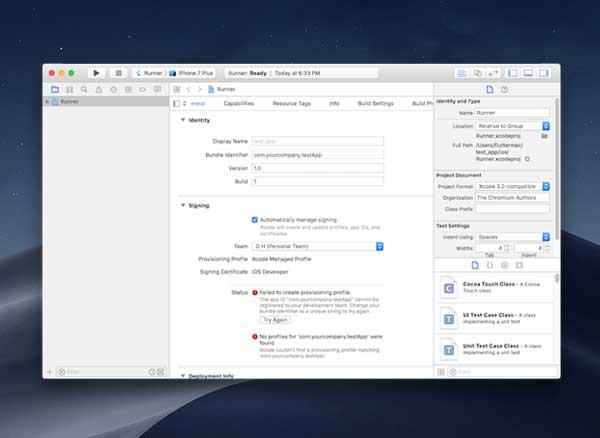The height and width of the screenshot is (438, 600).
Task: Adjust the Indent width stepper
Action: point(547,248)
